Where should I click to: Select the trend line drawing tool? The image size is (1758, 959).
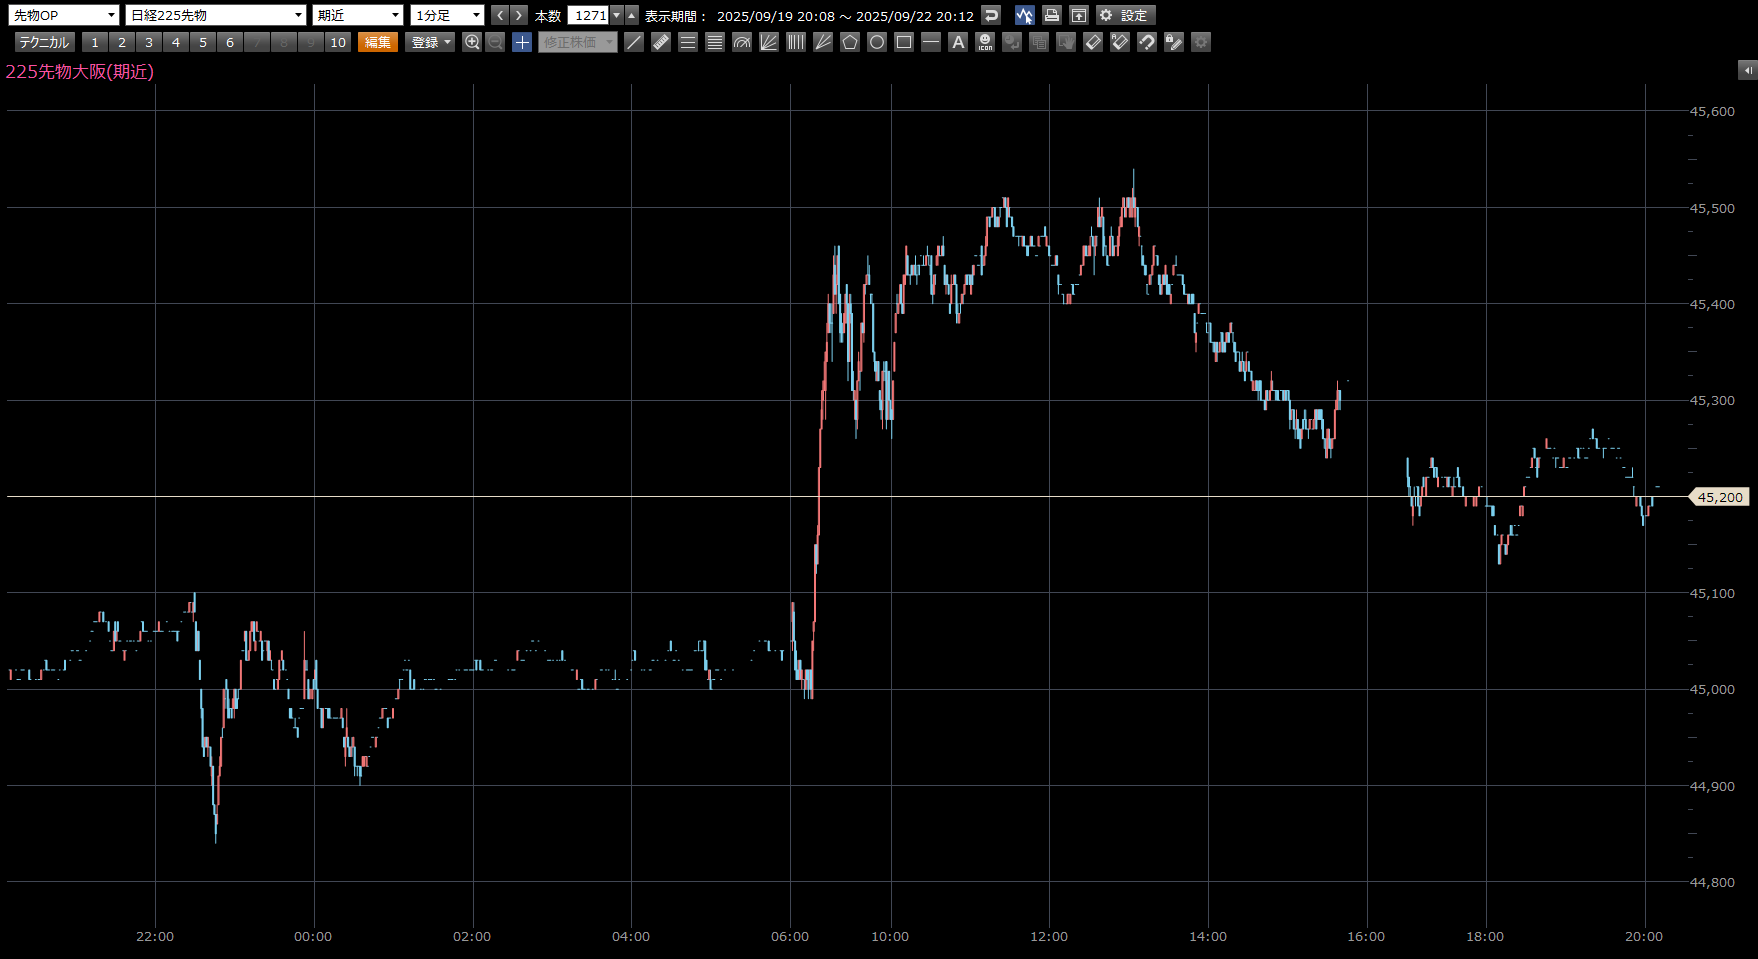(634, 42)
